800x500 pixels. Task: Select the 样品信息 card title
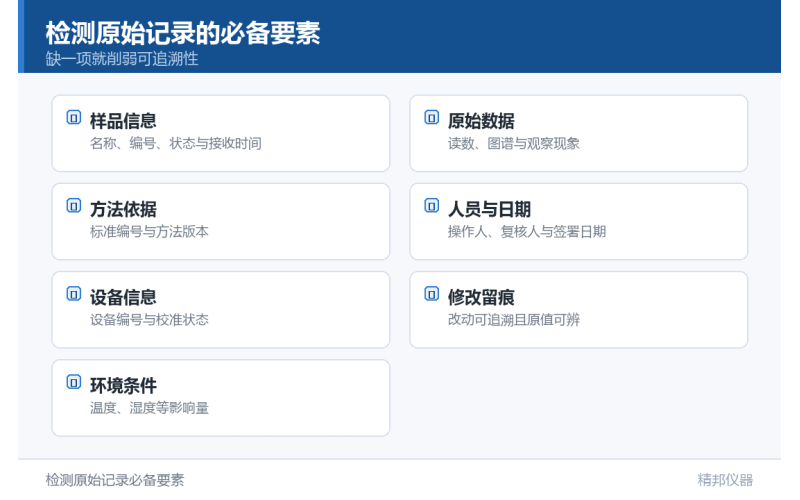click(123, 121)
